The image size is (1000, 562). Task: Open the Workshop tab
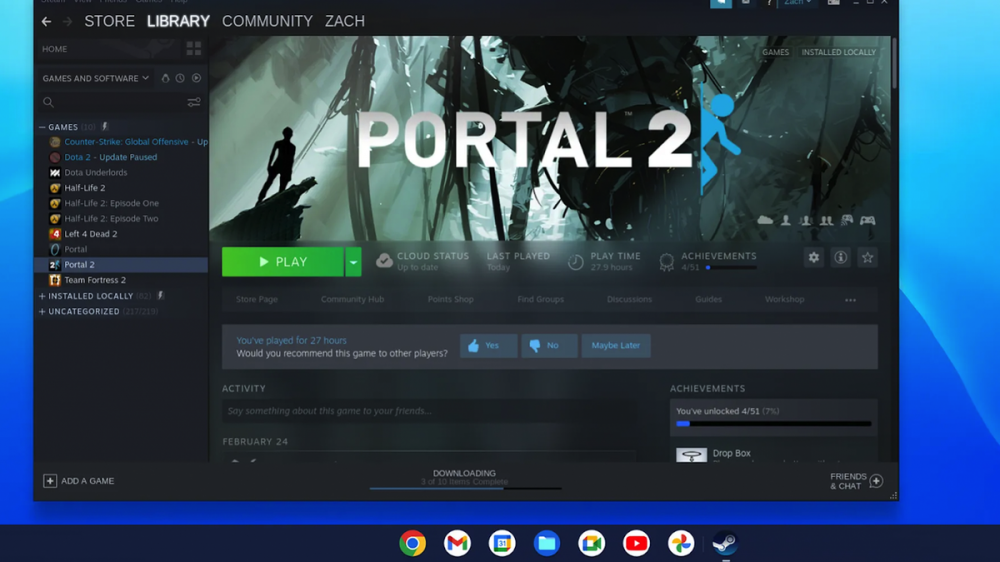click(x=784, y=299)
